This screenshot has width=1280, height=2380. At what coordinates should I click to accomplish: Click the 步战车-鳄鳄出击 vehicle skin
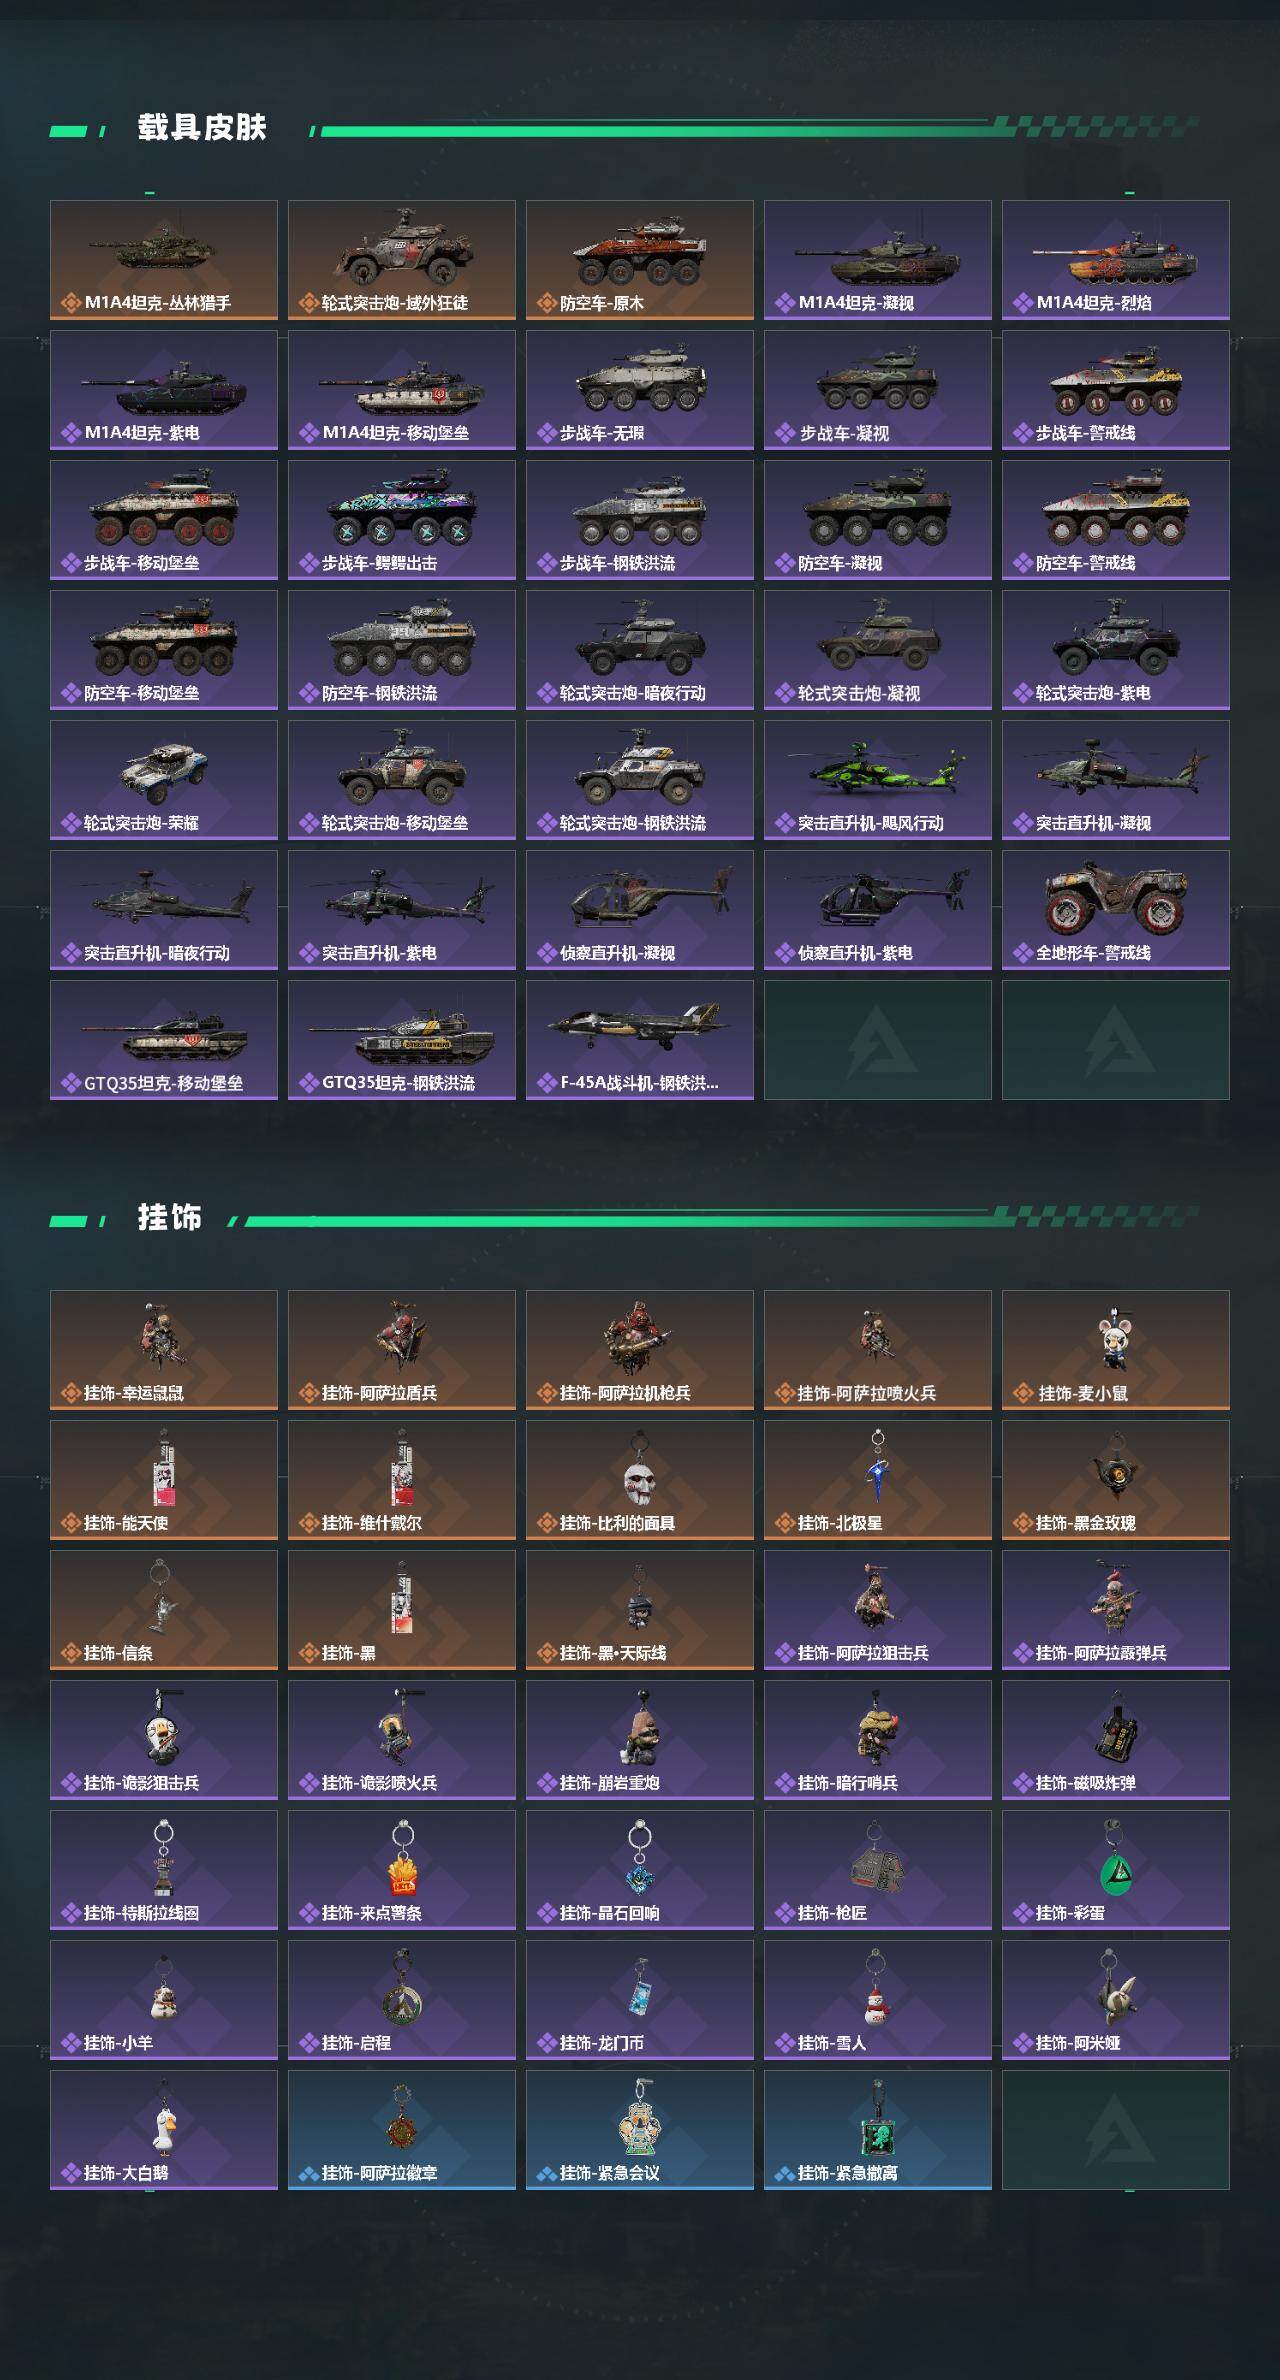click(402, 520)
